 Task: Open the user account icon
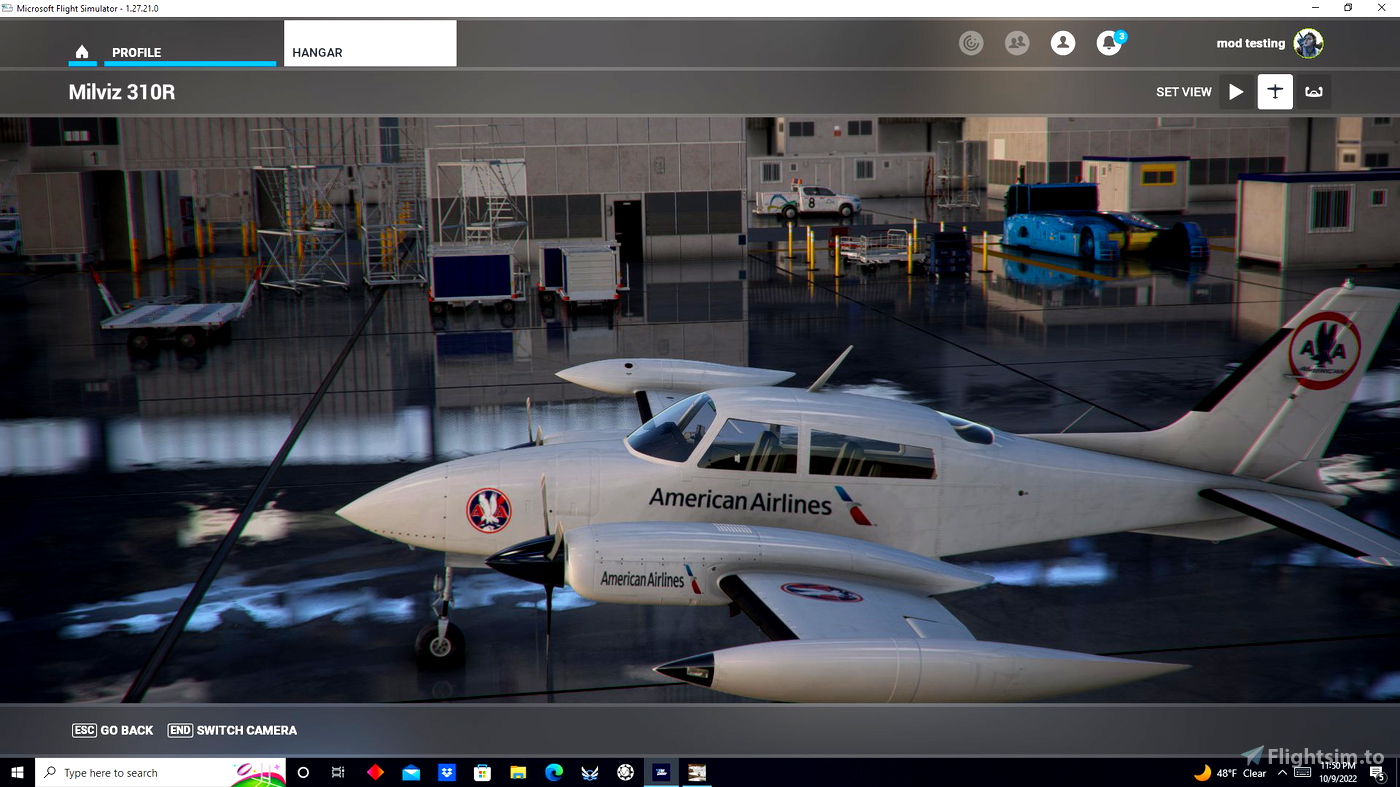click(1063, 43)
